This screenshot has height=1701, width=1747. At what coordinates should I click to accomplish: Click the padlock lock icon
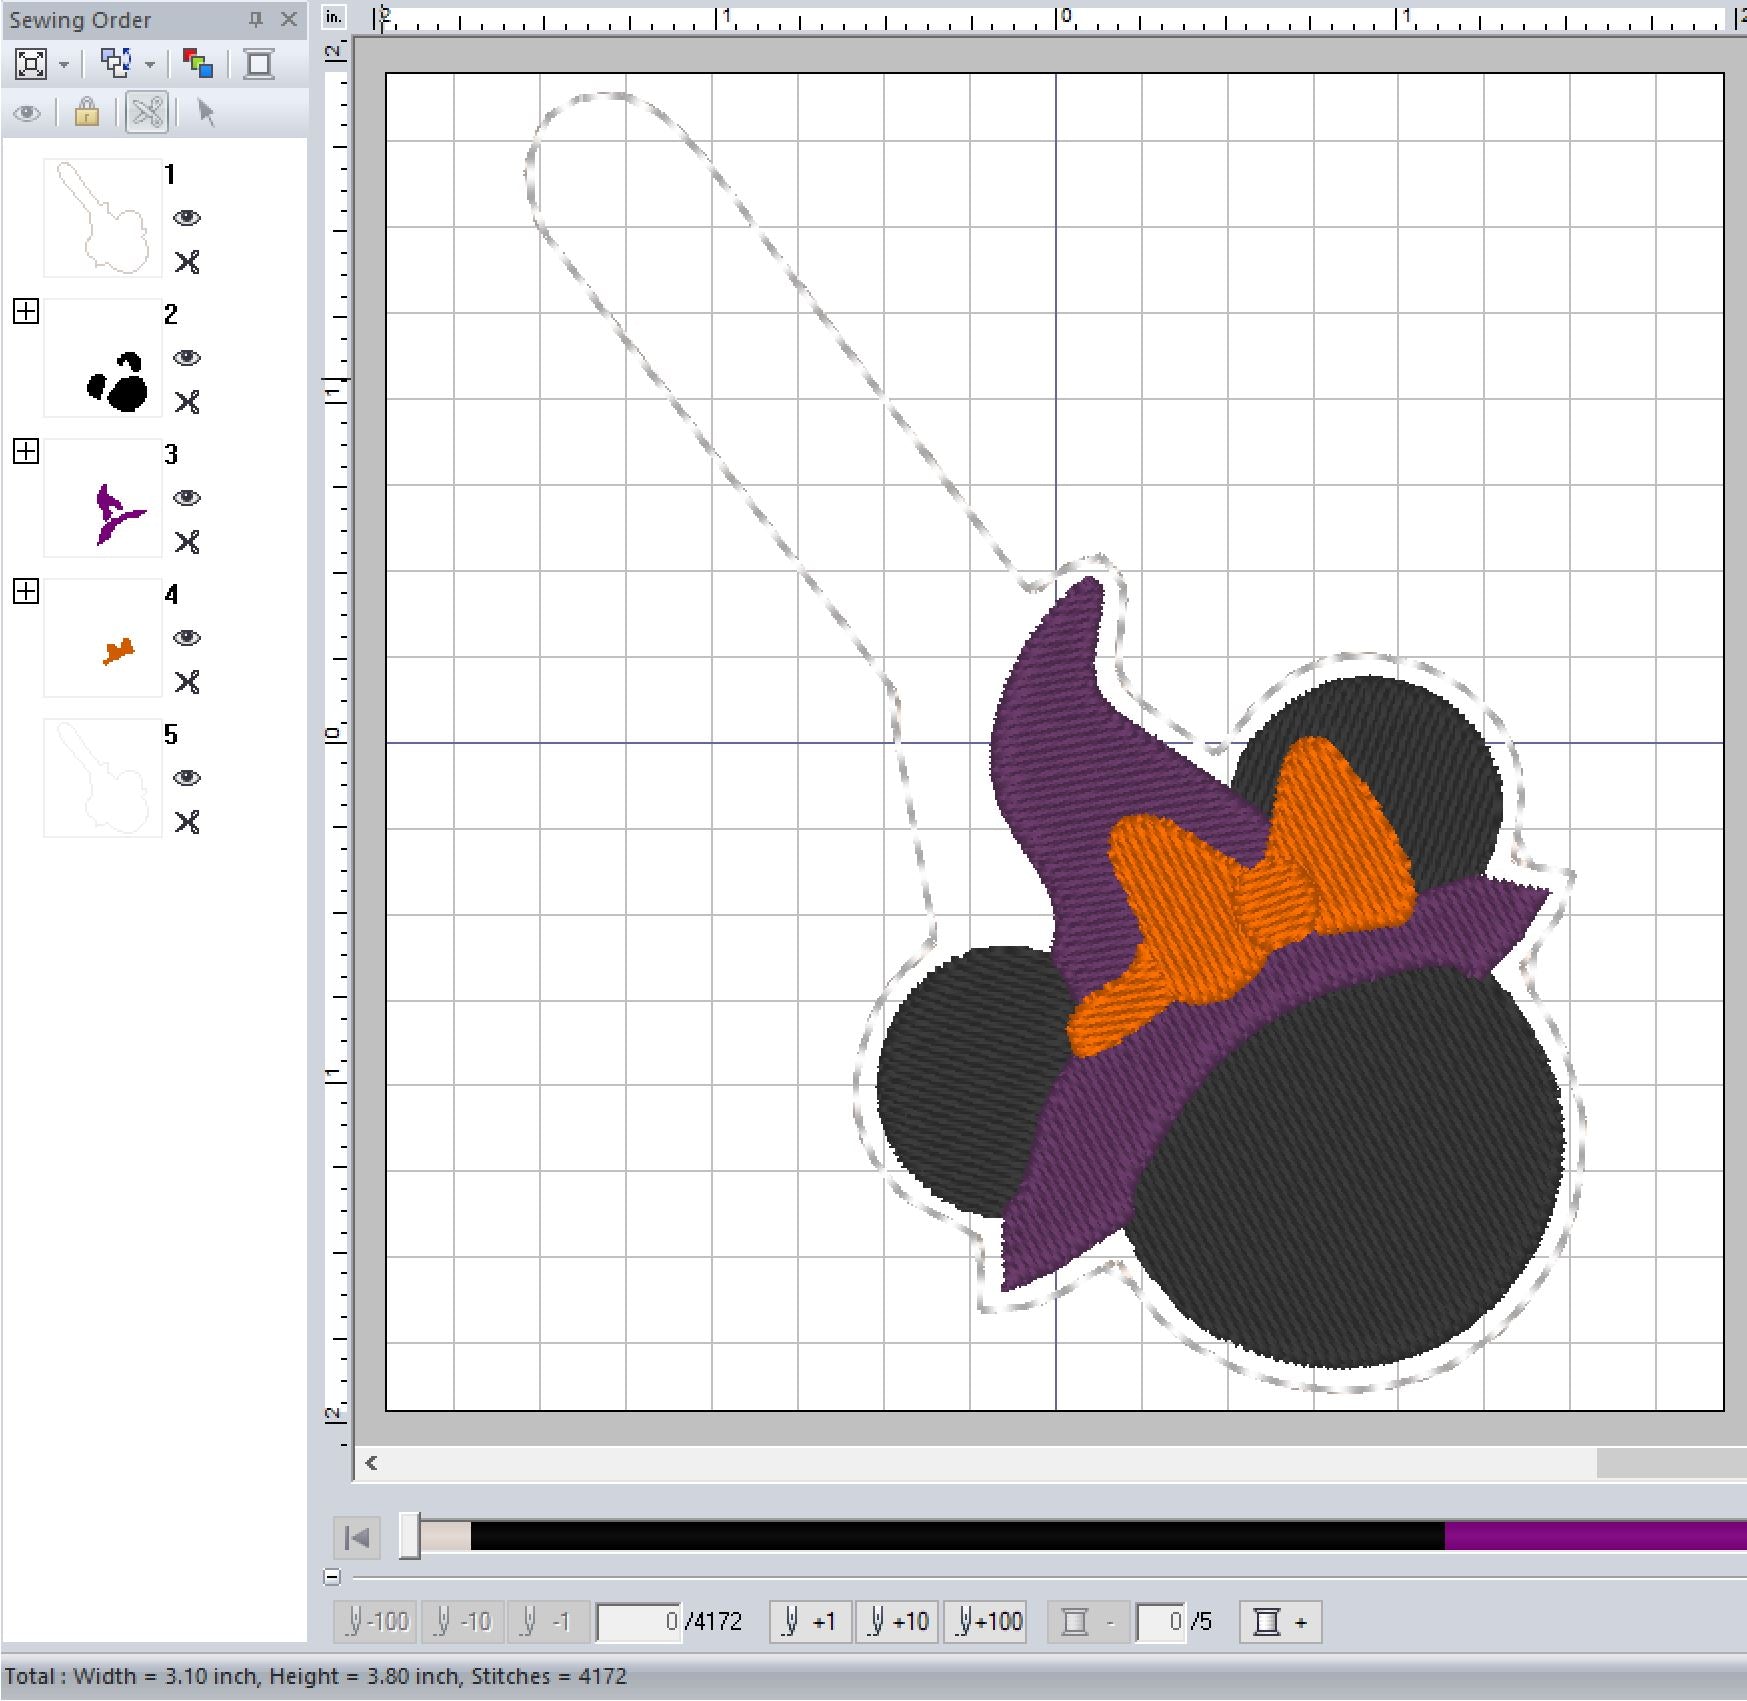pyautogui.click(x=87, y=113)
